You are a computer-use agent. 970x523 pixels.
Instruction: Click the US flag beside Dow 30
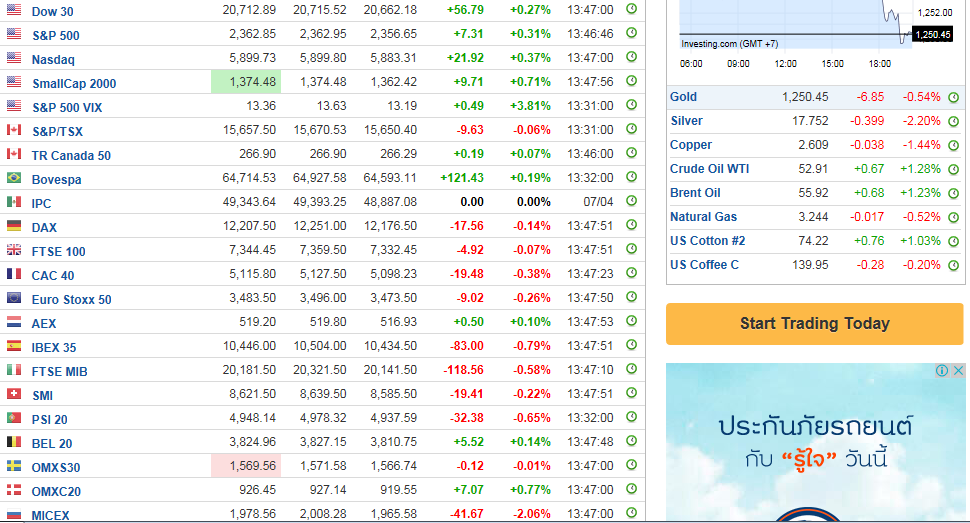tap(14, 9)
